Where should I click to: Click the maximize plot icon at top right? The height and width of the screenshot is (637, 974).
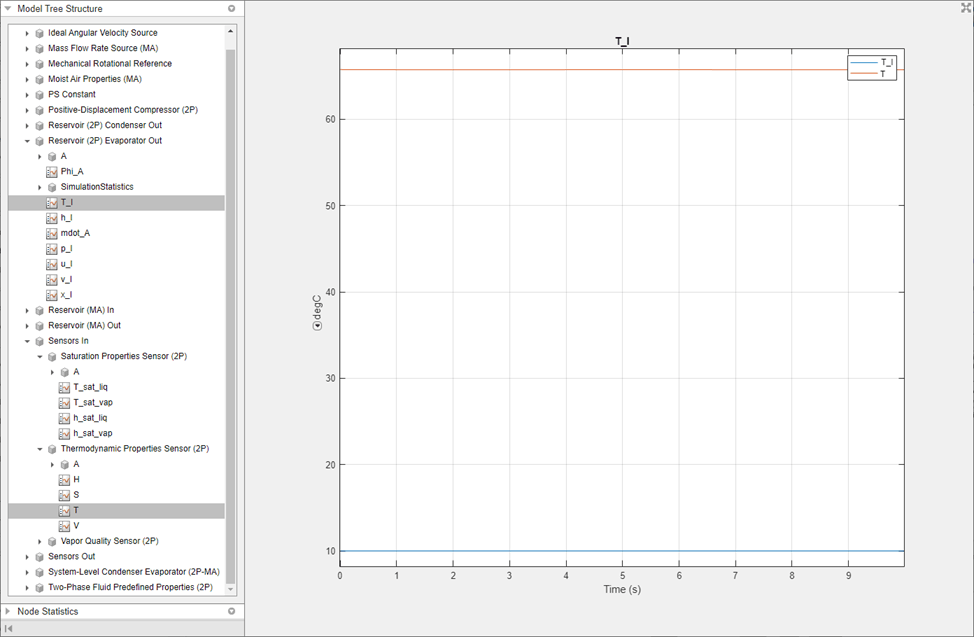pos(966,7)
